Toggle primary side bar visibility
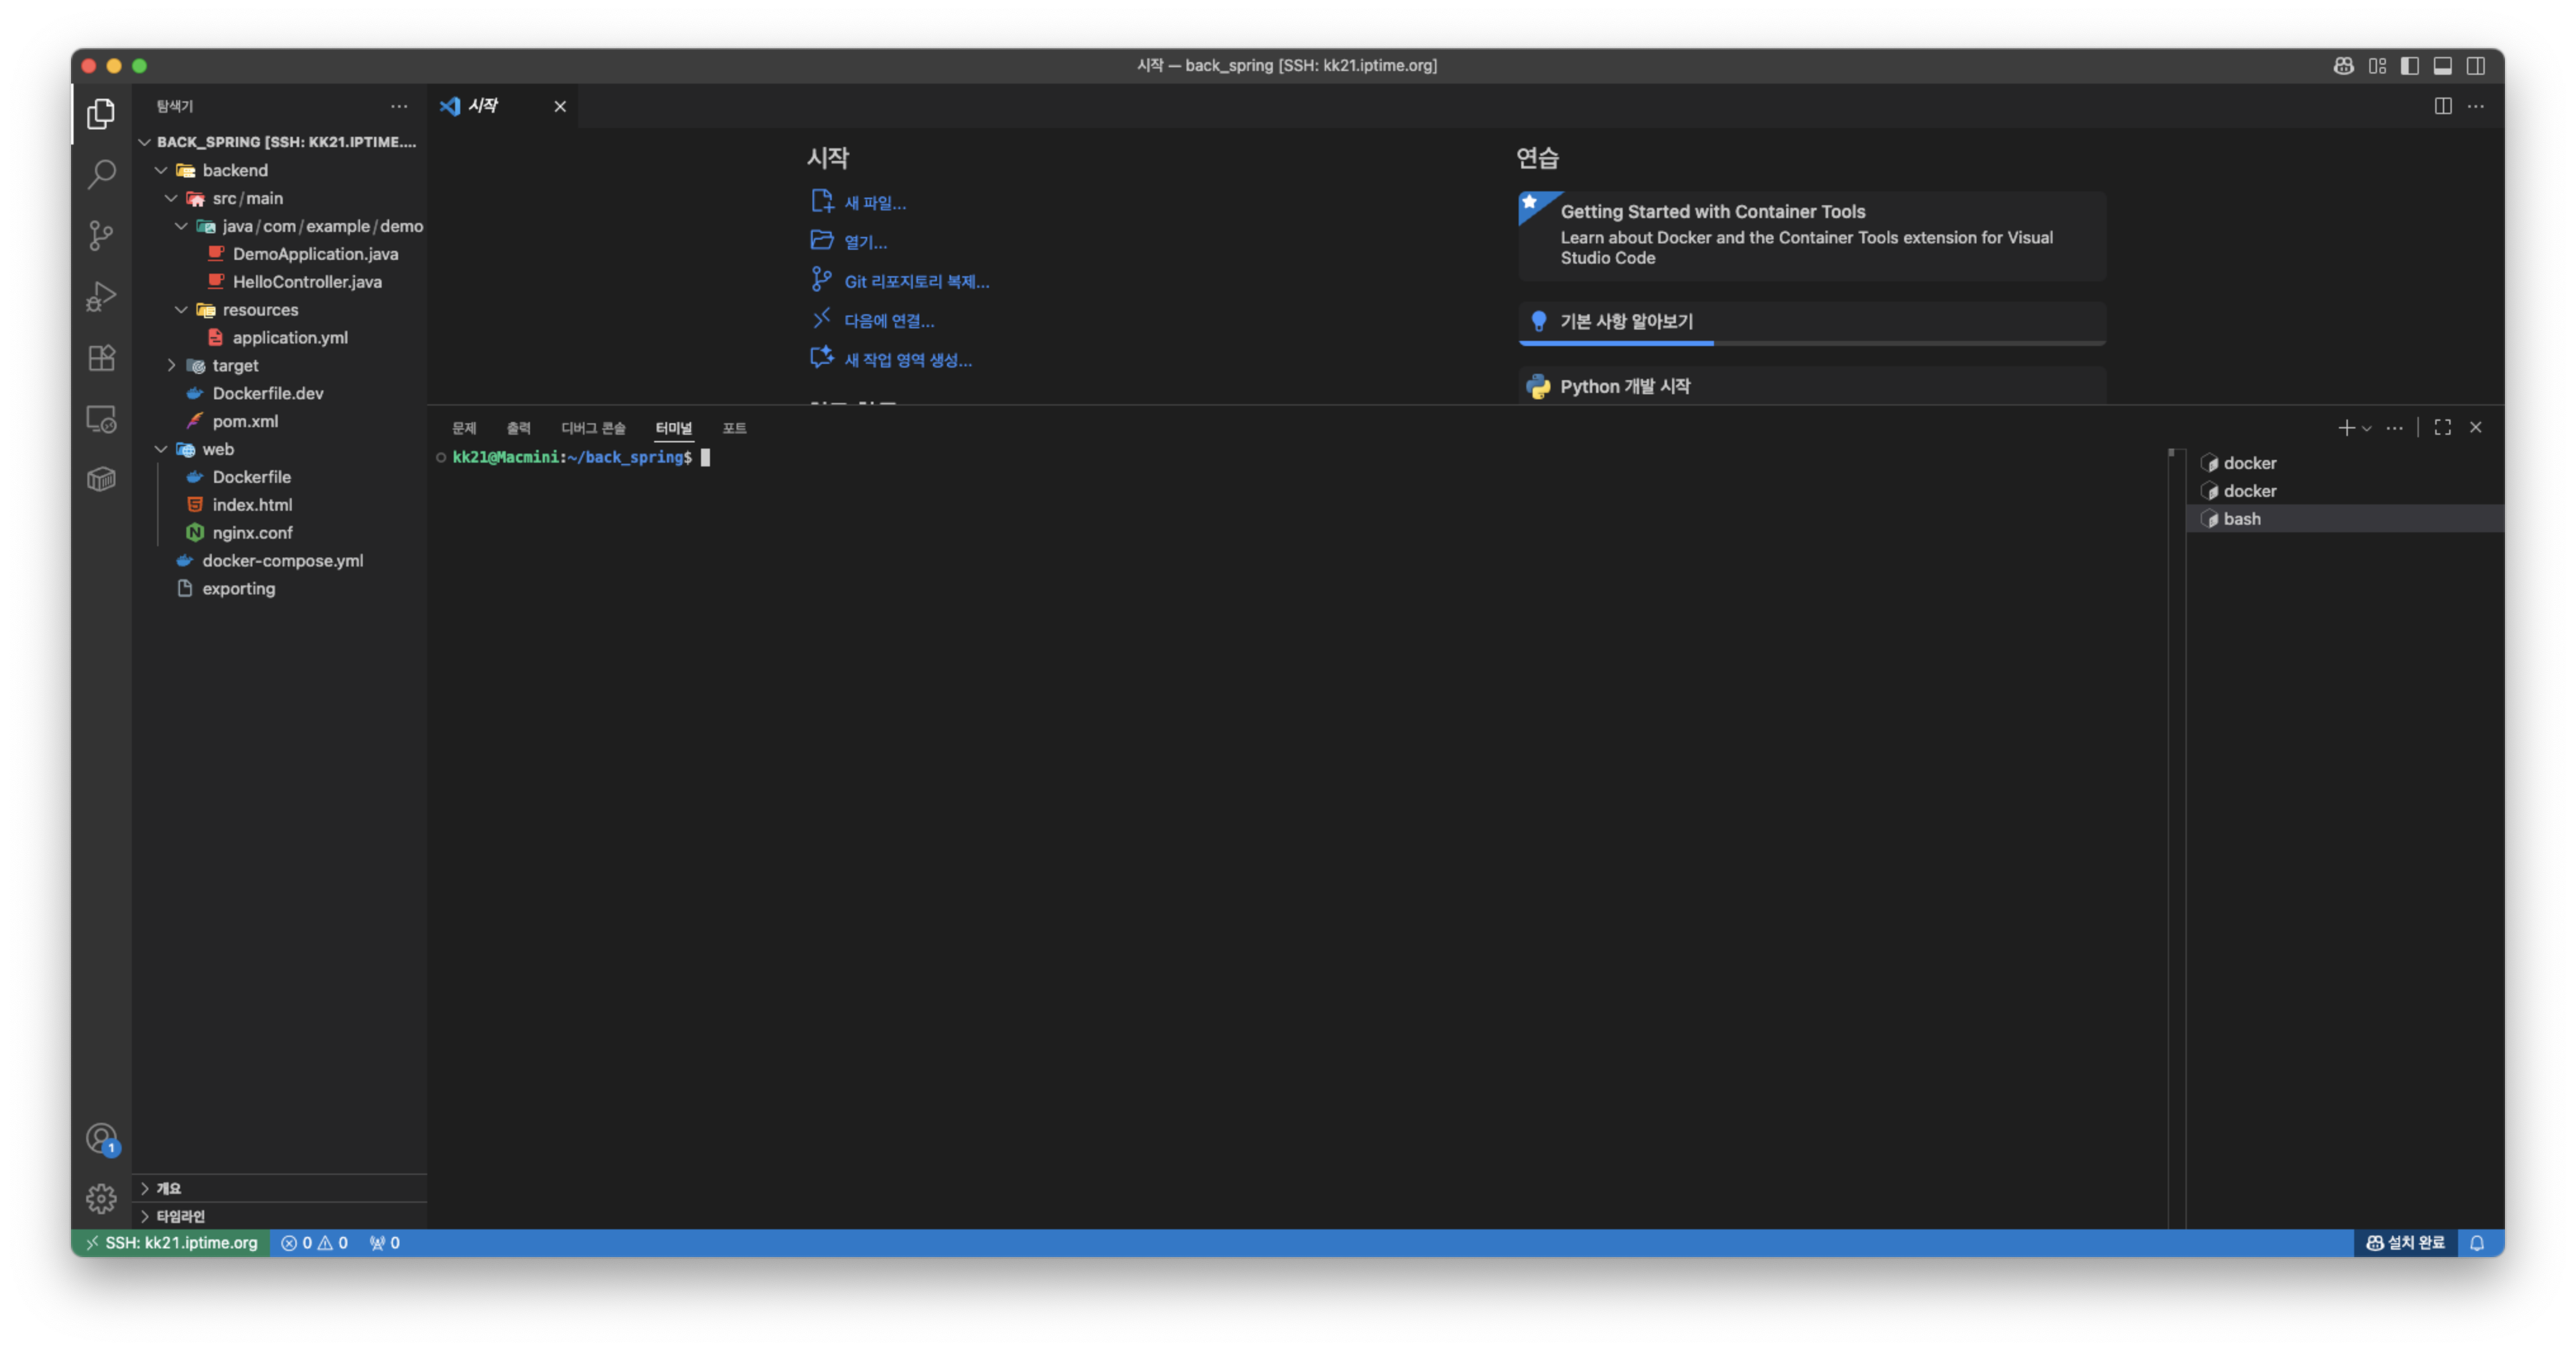Image resolution: width=2576 pixels, height=1351 pixels. 2410,66
